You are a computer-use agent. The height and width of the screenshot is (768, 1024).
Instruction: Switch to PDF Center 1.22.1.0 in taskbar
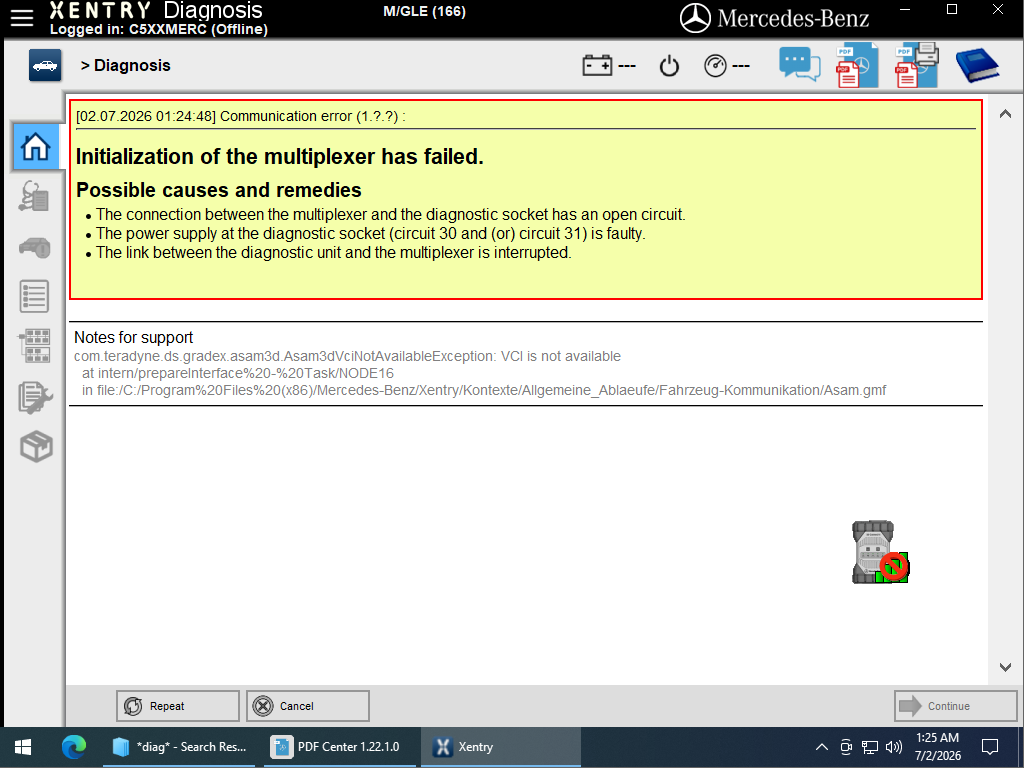point(340,746)
